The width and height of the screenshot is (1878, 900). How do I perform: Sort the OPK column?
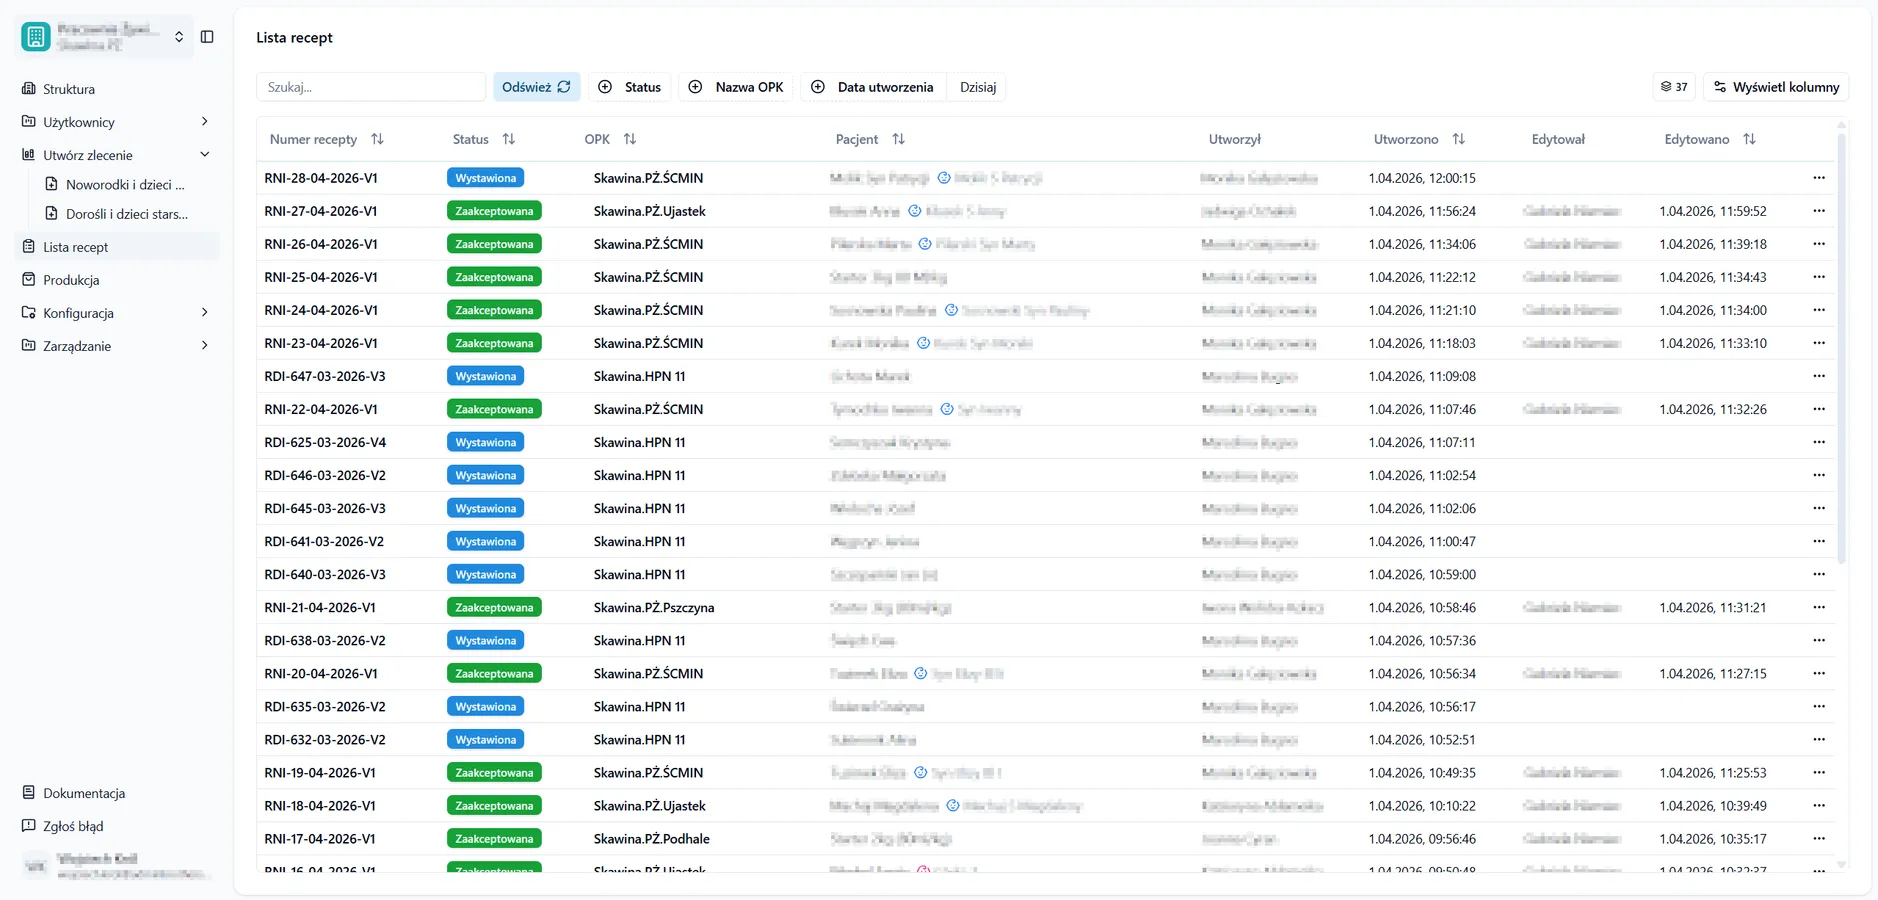pos(630,139)
